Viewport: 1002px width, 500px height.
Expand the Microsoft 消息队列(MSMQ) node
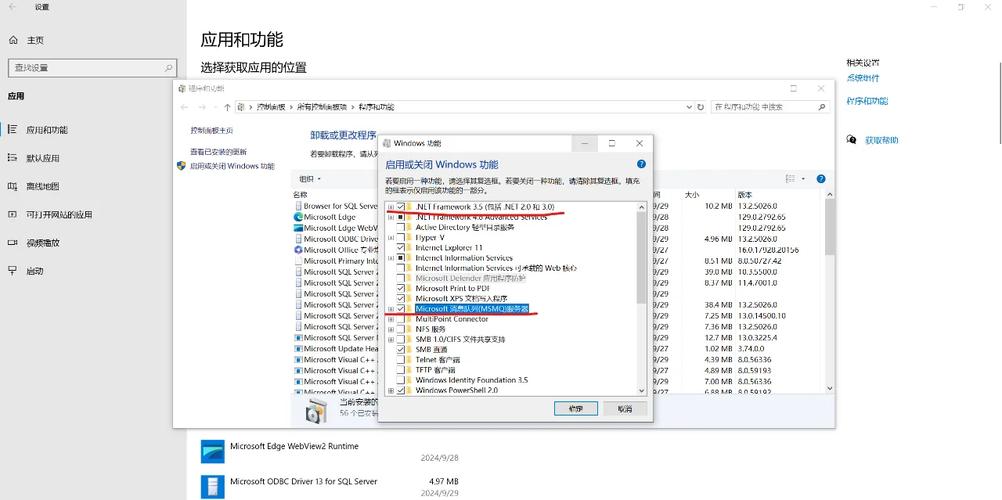(390, 309)
